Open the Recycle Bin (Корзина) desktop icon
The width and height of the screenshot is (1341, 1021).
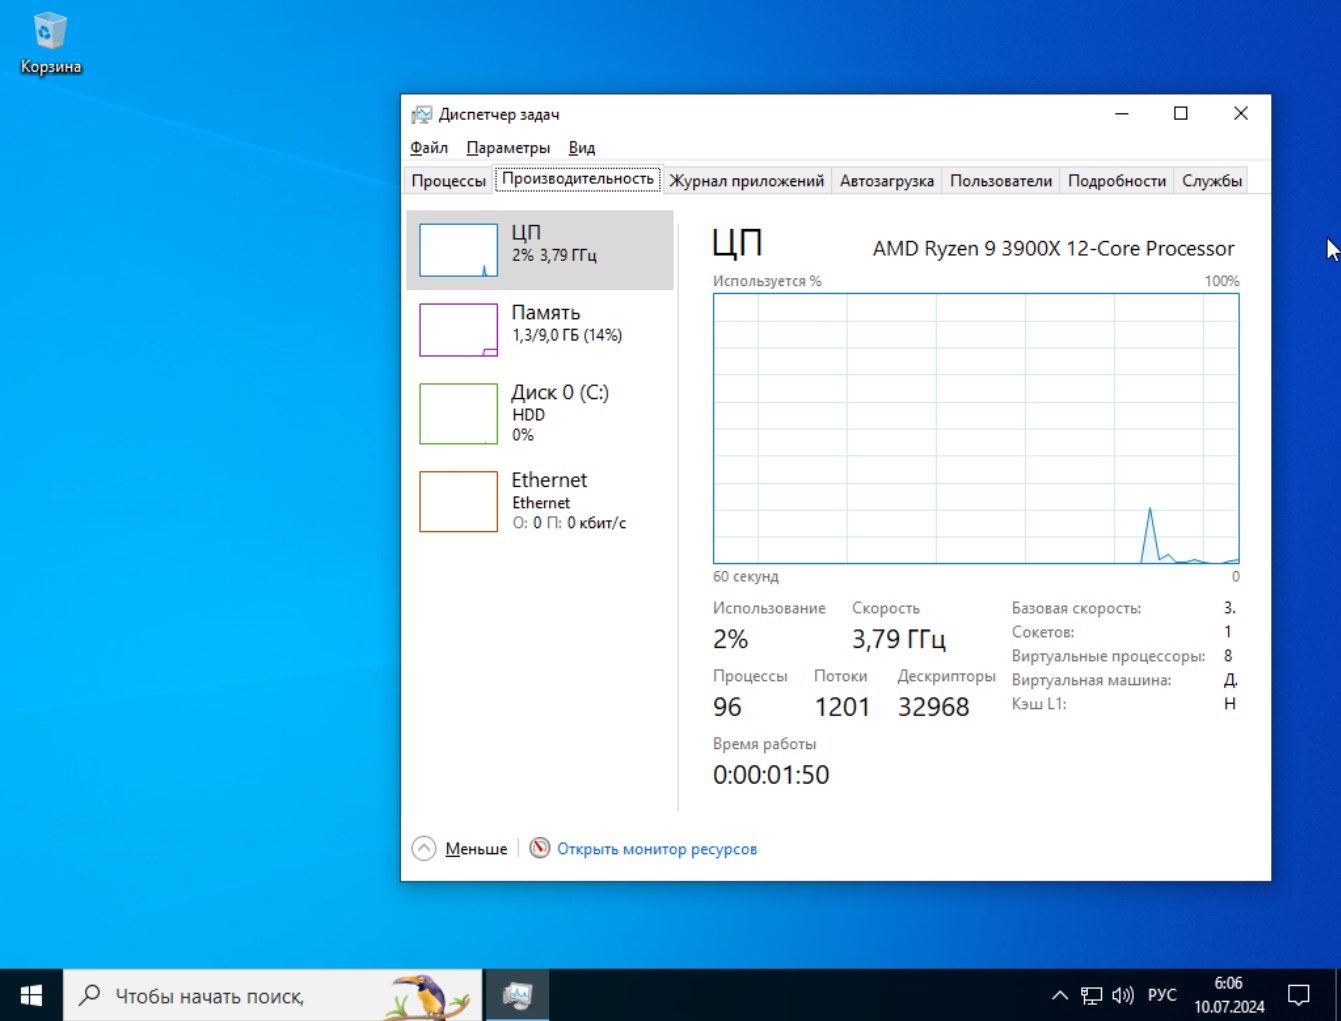pos(50,45)
